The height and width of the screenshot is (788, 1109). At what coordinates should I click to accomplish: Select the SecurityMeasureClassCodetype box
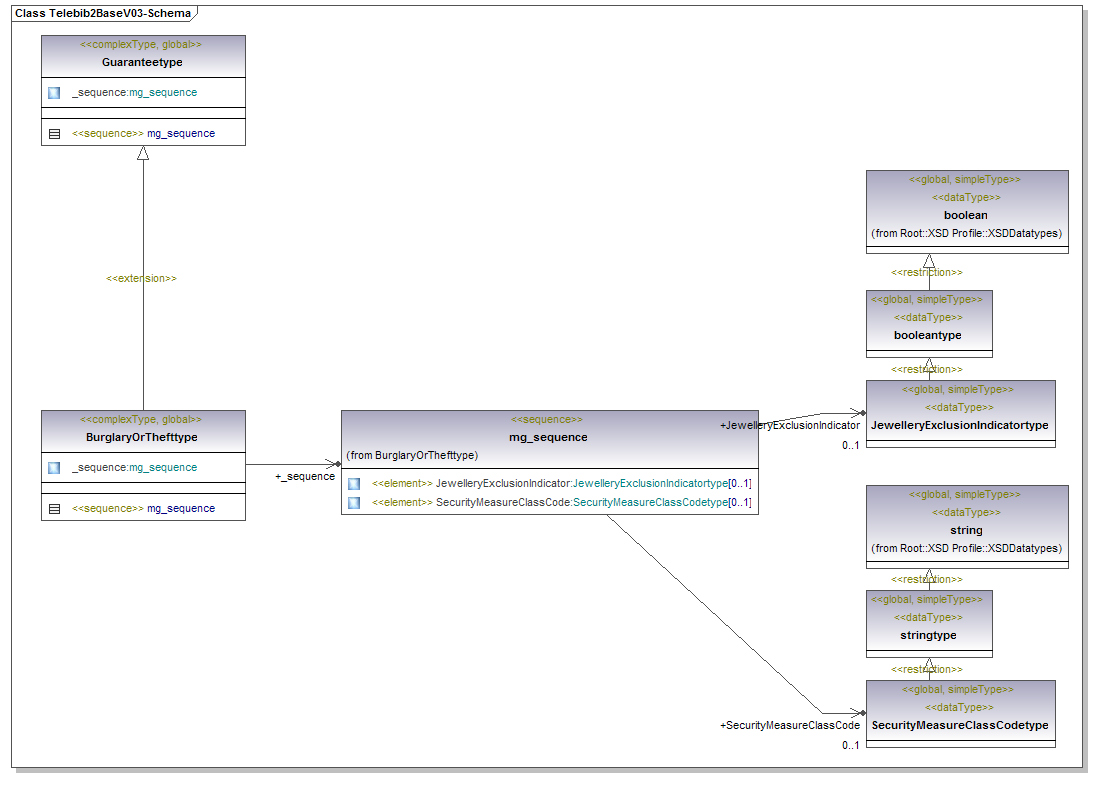(x=960, y=725)
